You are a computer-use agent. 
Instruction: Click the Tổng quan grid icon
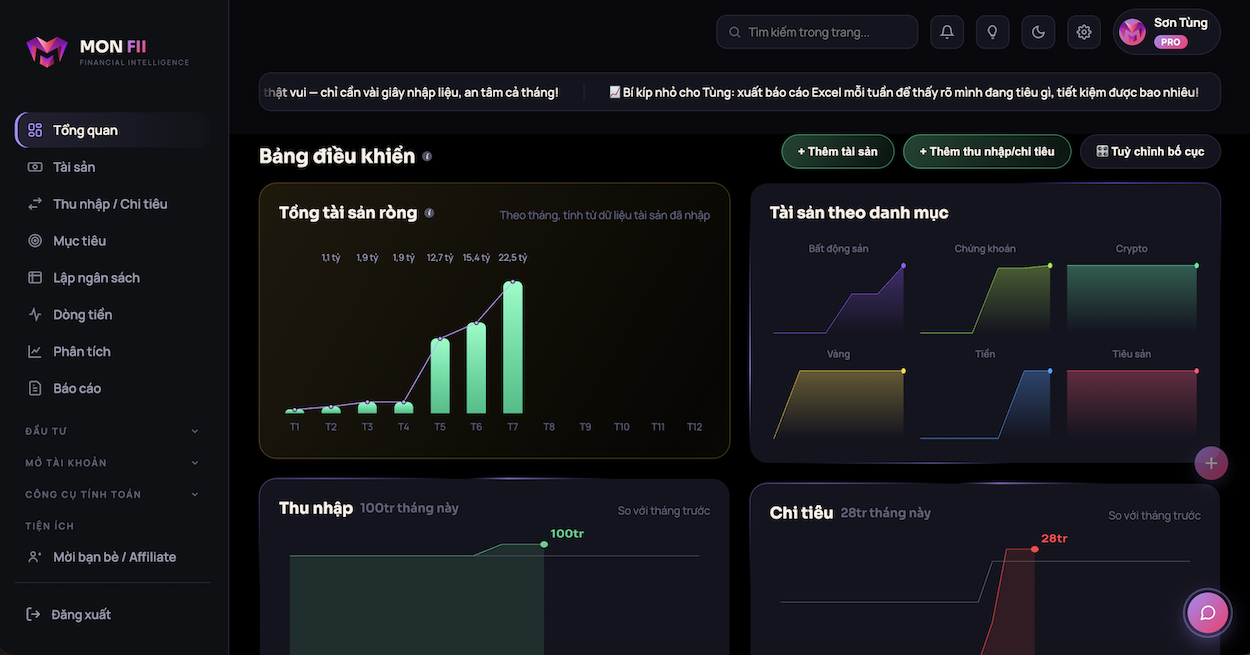35,130
